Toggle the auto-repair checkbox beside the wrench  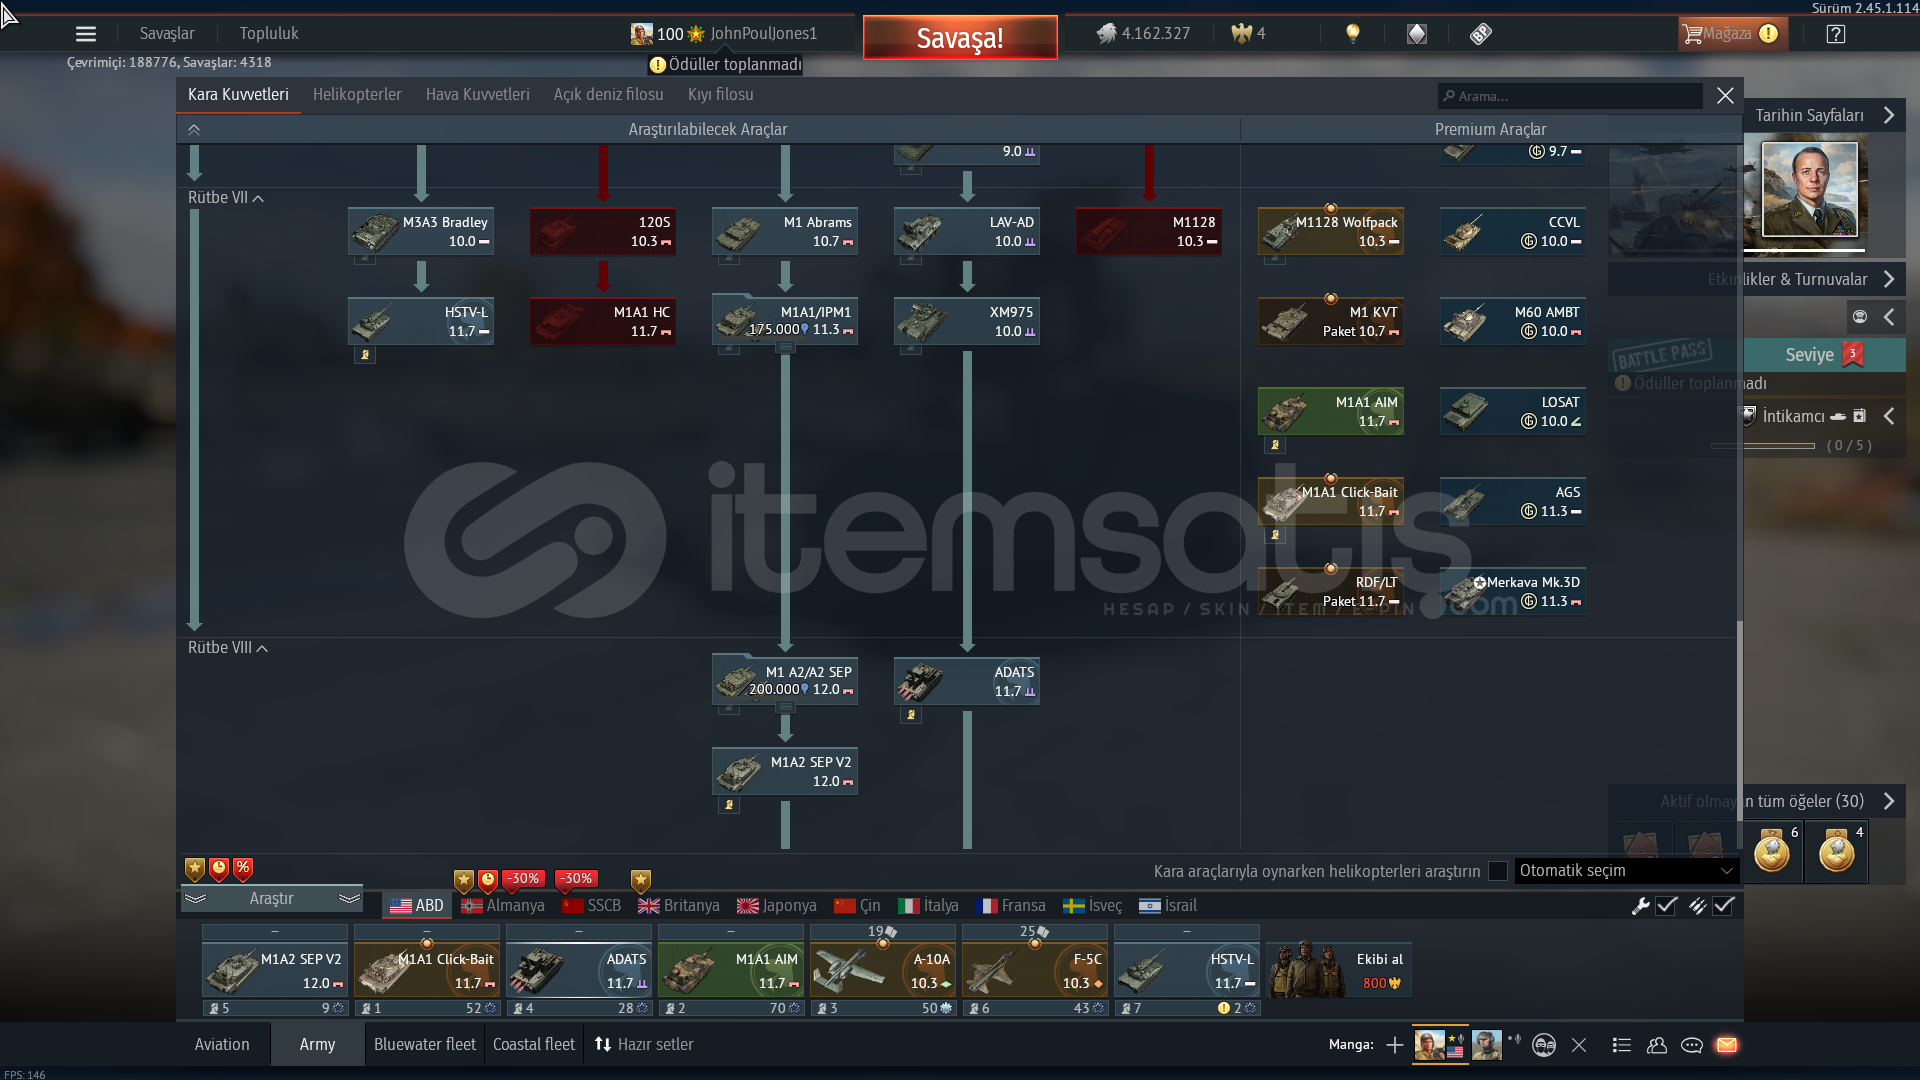tap(1667, 906)
